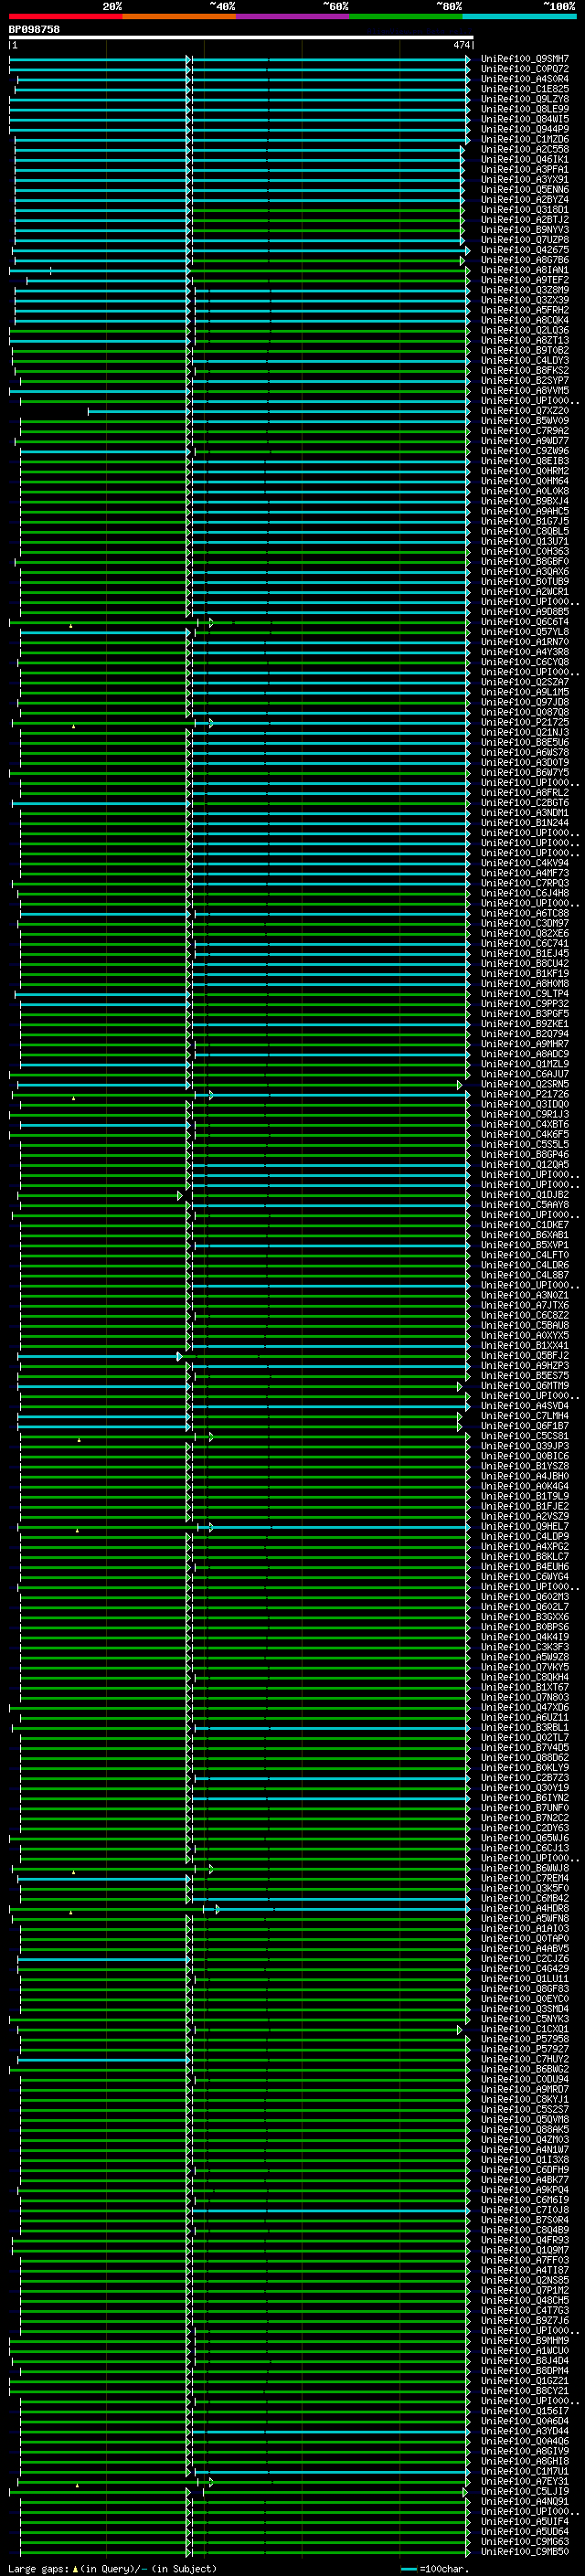Select hit label UniRef100_B9NYV3
Screen dimensions: 585x2576
click(x=525, y=230)
